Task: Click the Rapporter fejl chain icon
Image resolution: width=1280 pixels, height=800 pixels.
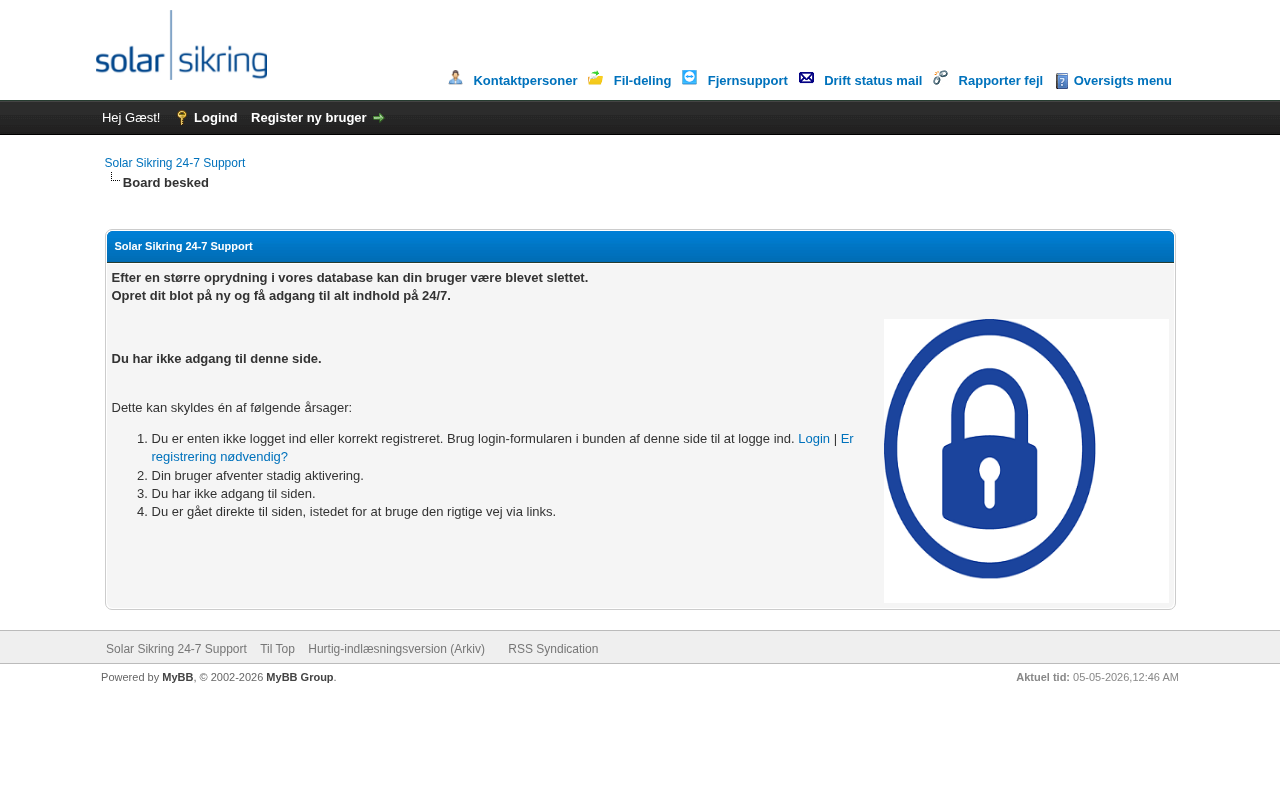Action: pyautogui.click(x=940, y=77)
